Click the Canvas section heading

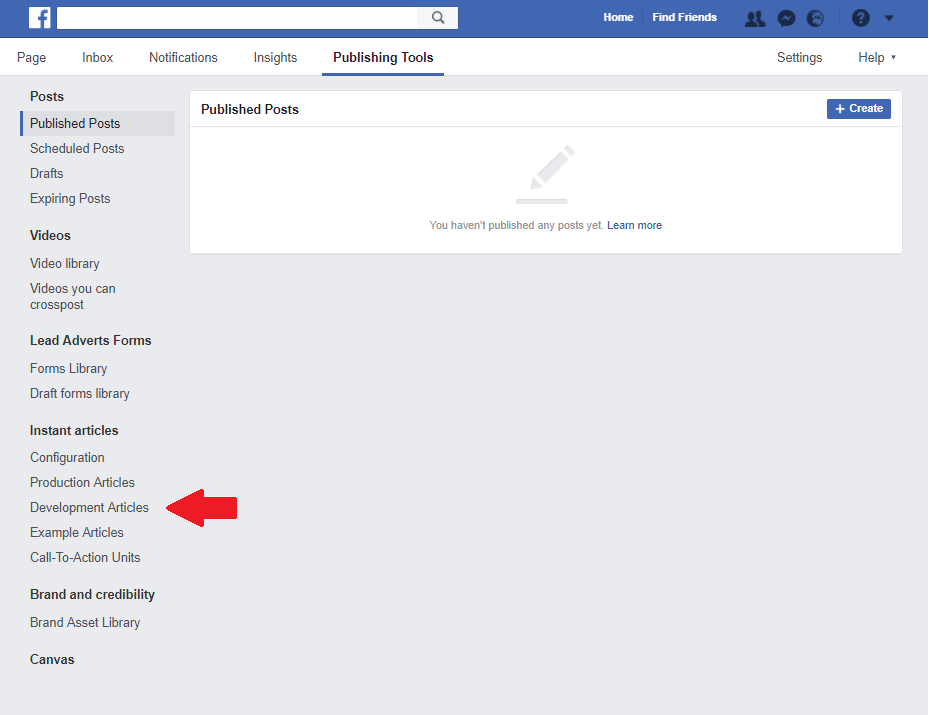pyautogui.click(x=52, y=660)
